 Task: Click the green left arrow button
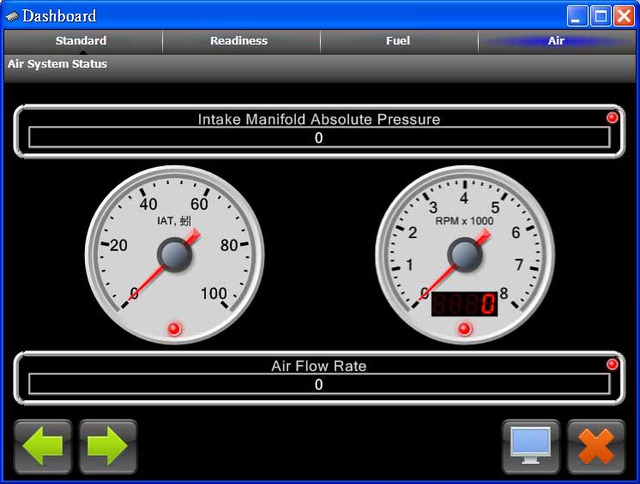[43, 446]
